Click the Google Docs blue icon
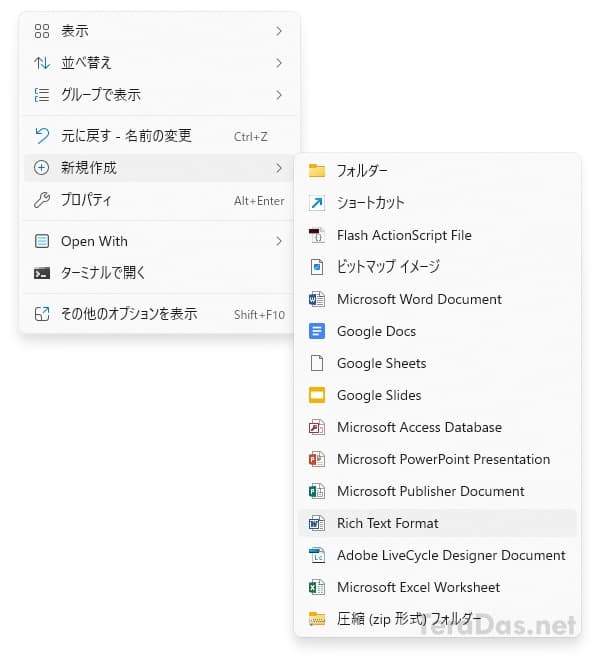 (317, 331)
